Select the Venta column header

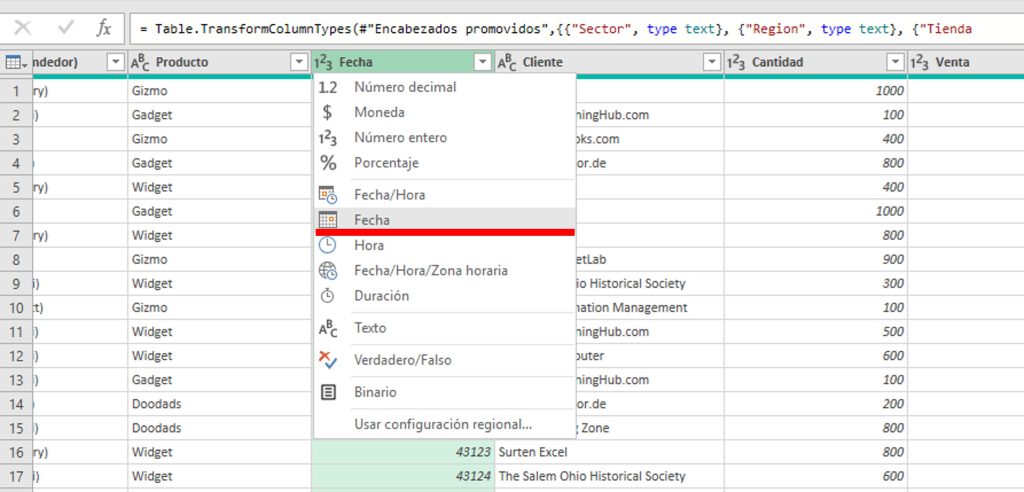tap(965, 63)
